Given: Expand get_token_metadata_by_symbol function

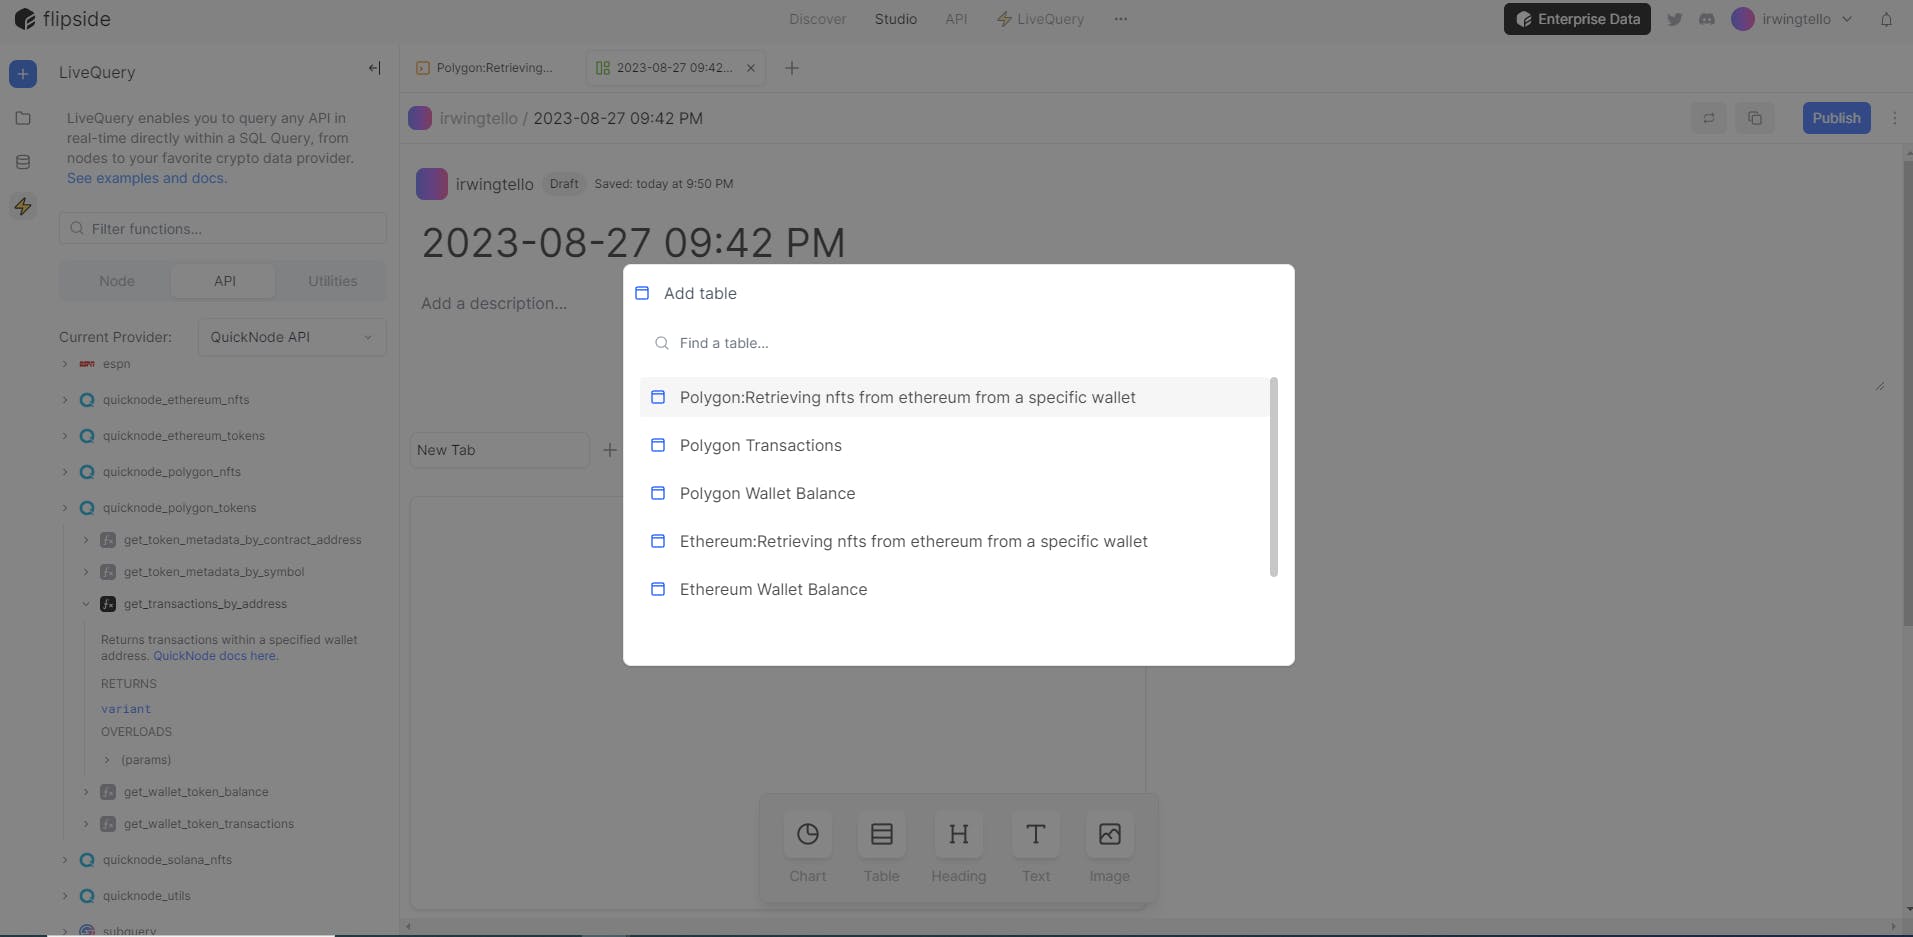Looking at the screenshot, I should point(86,572).
